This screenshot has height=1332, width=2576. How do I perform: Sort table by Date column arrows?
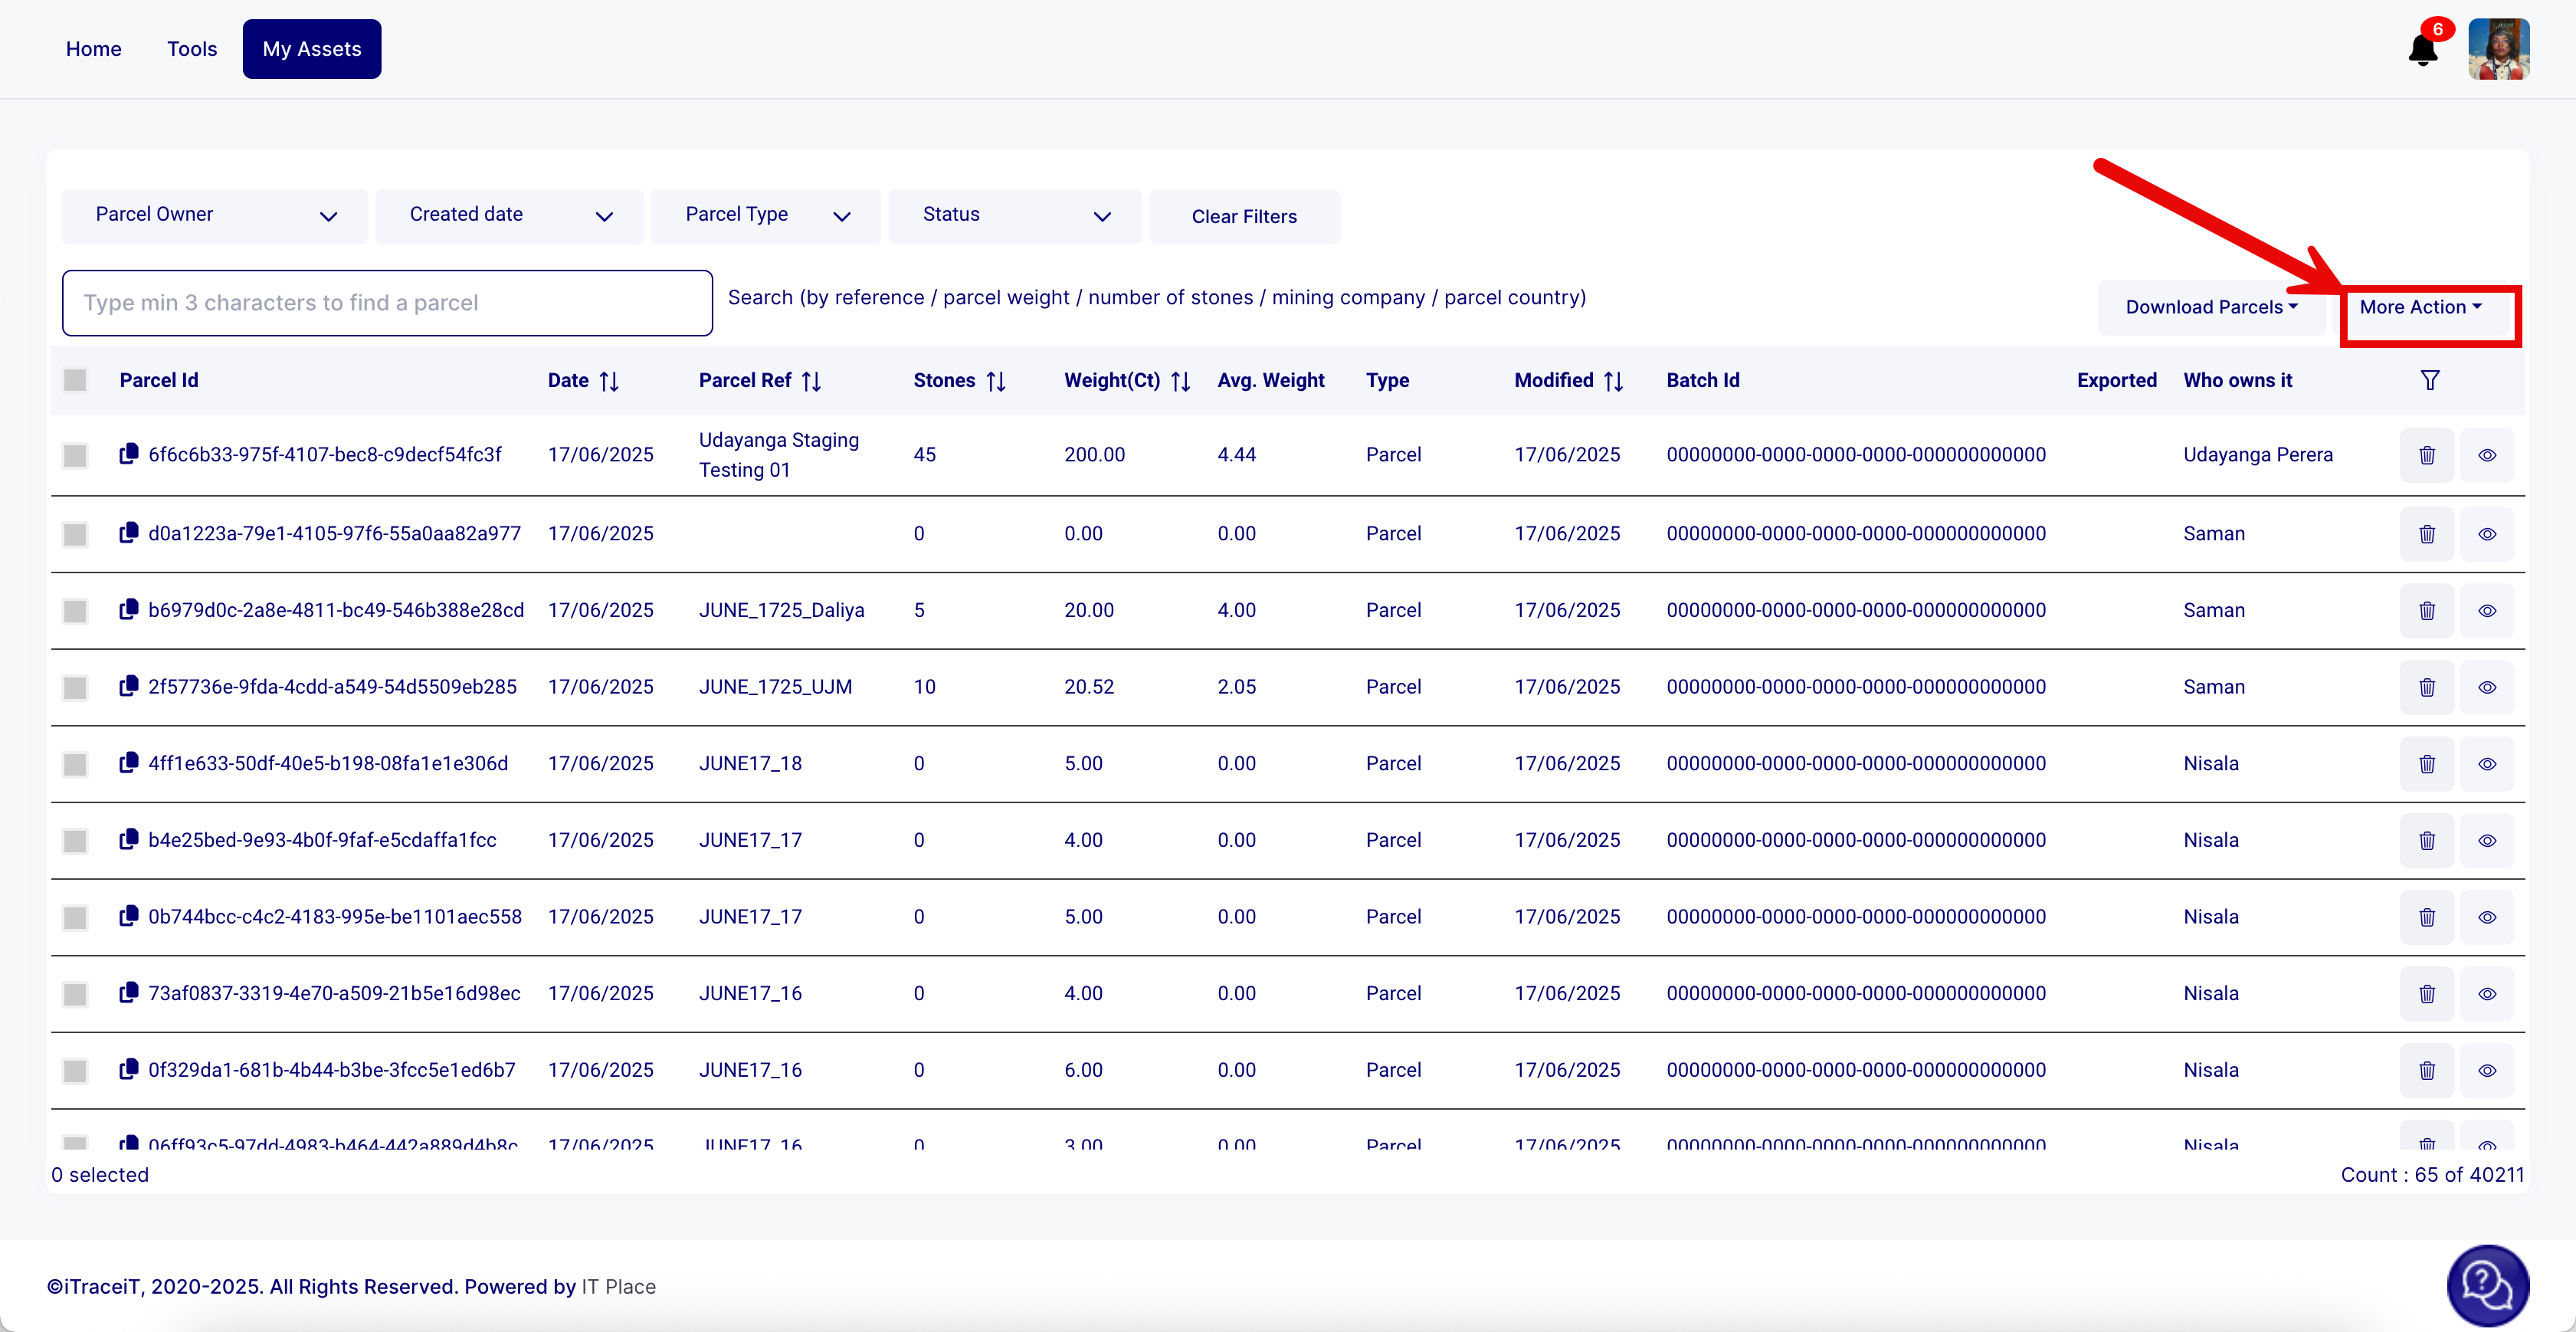coord(609,381)
